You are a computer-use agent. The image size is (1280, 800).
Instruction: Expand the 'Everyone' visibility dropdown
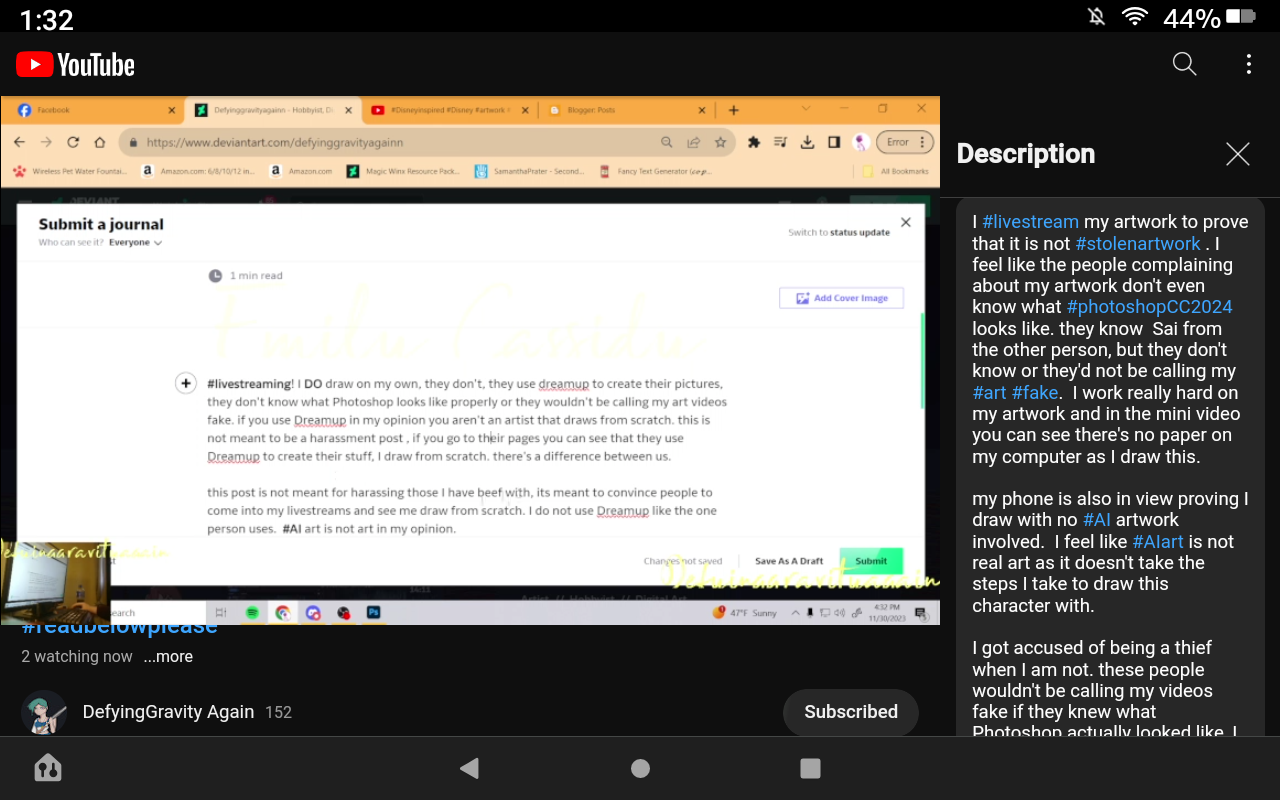pos(135,242)
